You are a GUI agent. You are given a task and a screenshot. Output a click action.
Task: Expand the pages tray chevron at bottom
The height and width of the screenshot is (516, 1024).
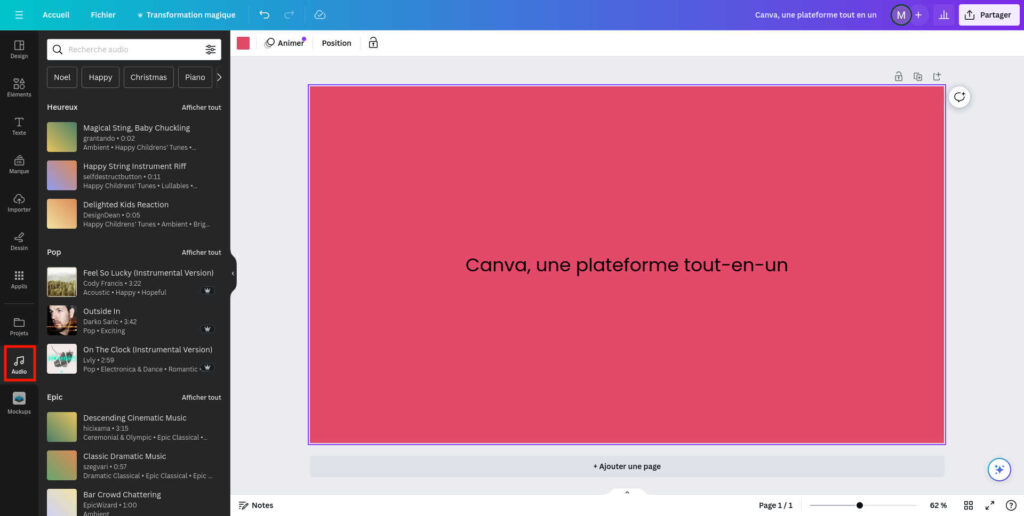coord(627,492)
